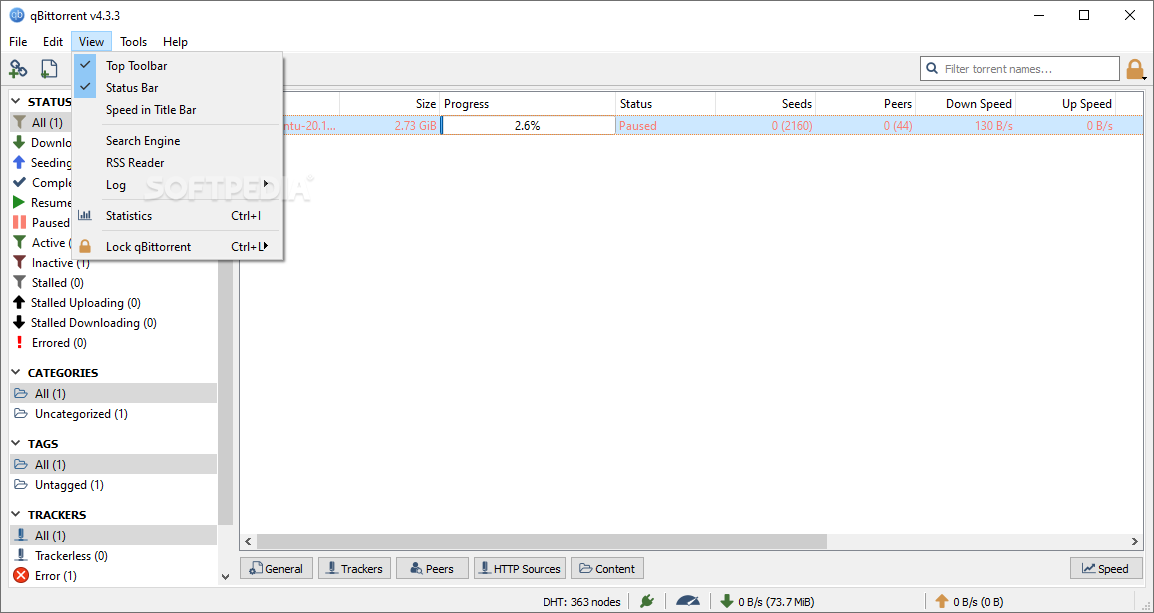
Task: Click the Add Torrent Link toolbar icon
Action: click(x=18, y=68)
